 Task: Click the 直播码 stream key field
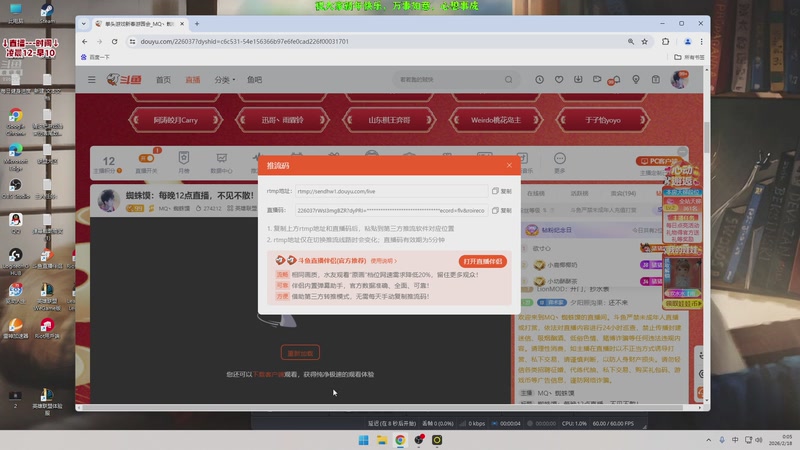pyautogui.click(x=391, y=210)
